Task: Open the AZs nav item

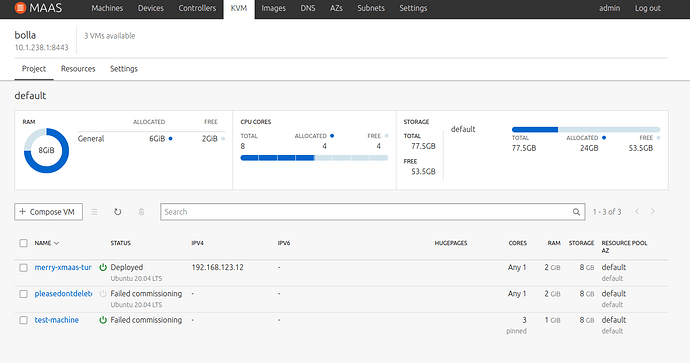Action: (336, 8)
